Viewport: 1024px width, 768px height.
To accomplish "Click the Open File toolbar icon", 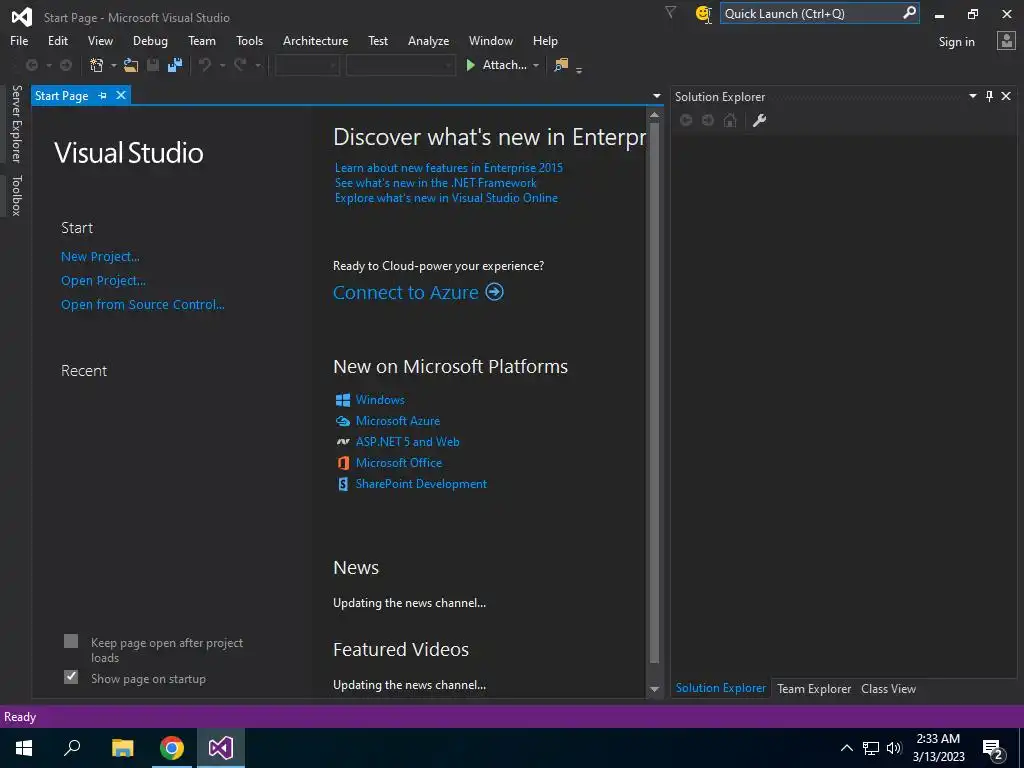I will (131, 65).
